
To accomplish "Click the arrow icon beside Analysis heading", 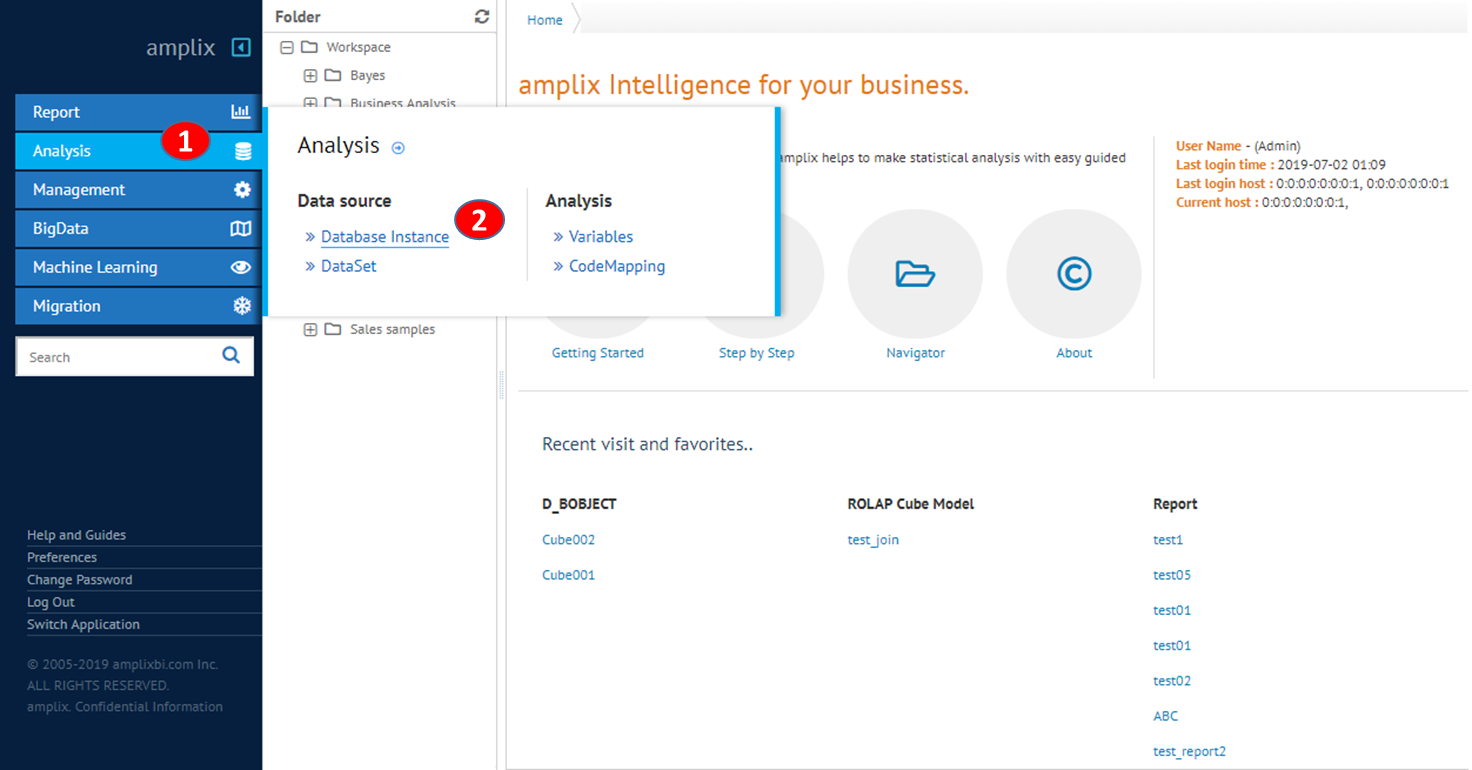I will [398, 148].
